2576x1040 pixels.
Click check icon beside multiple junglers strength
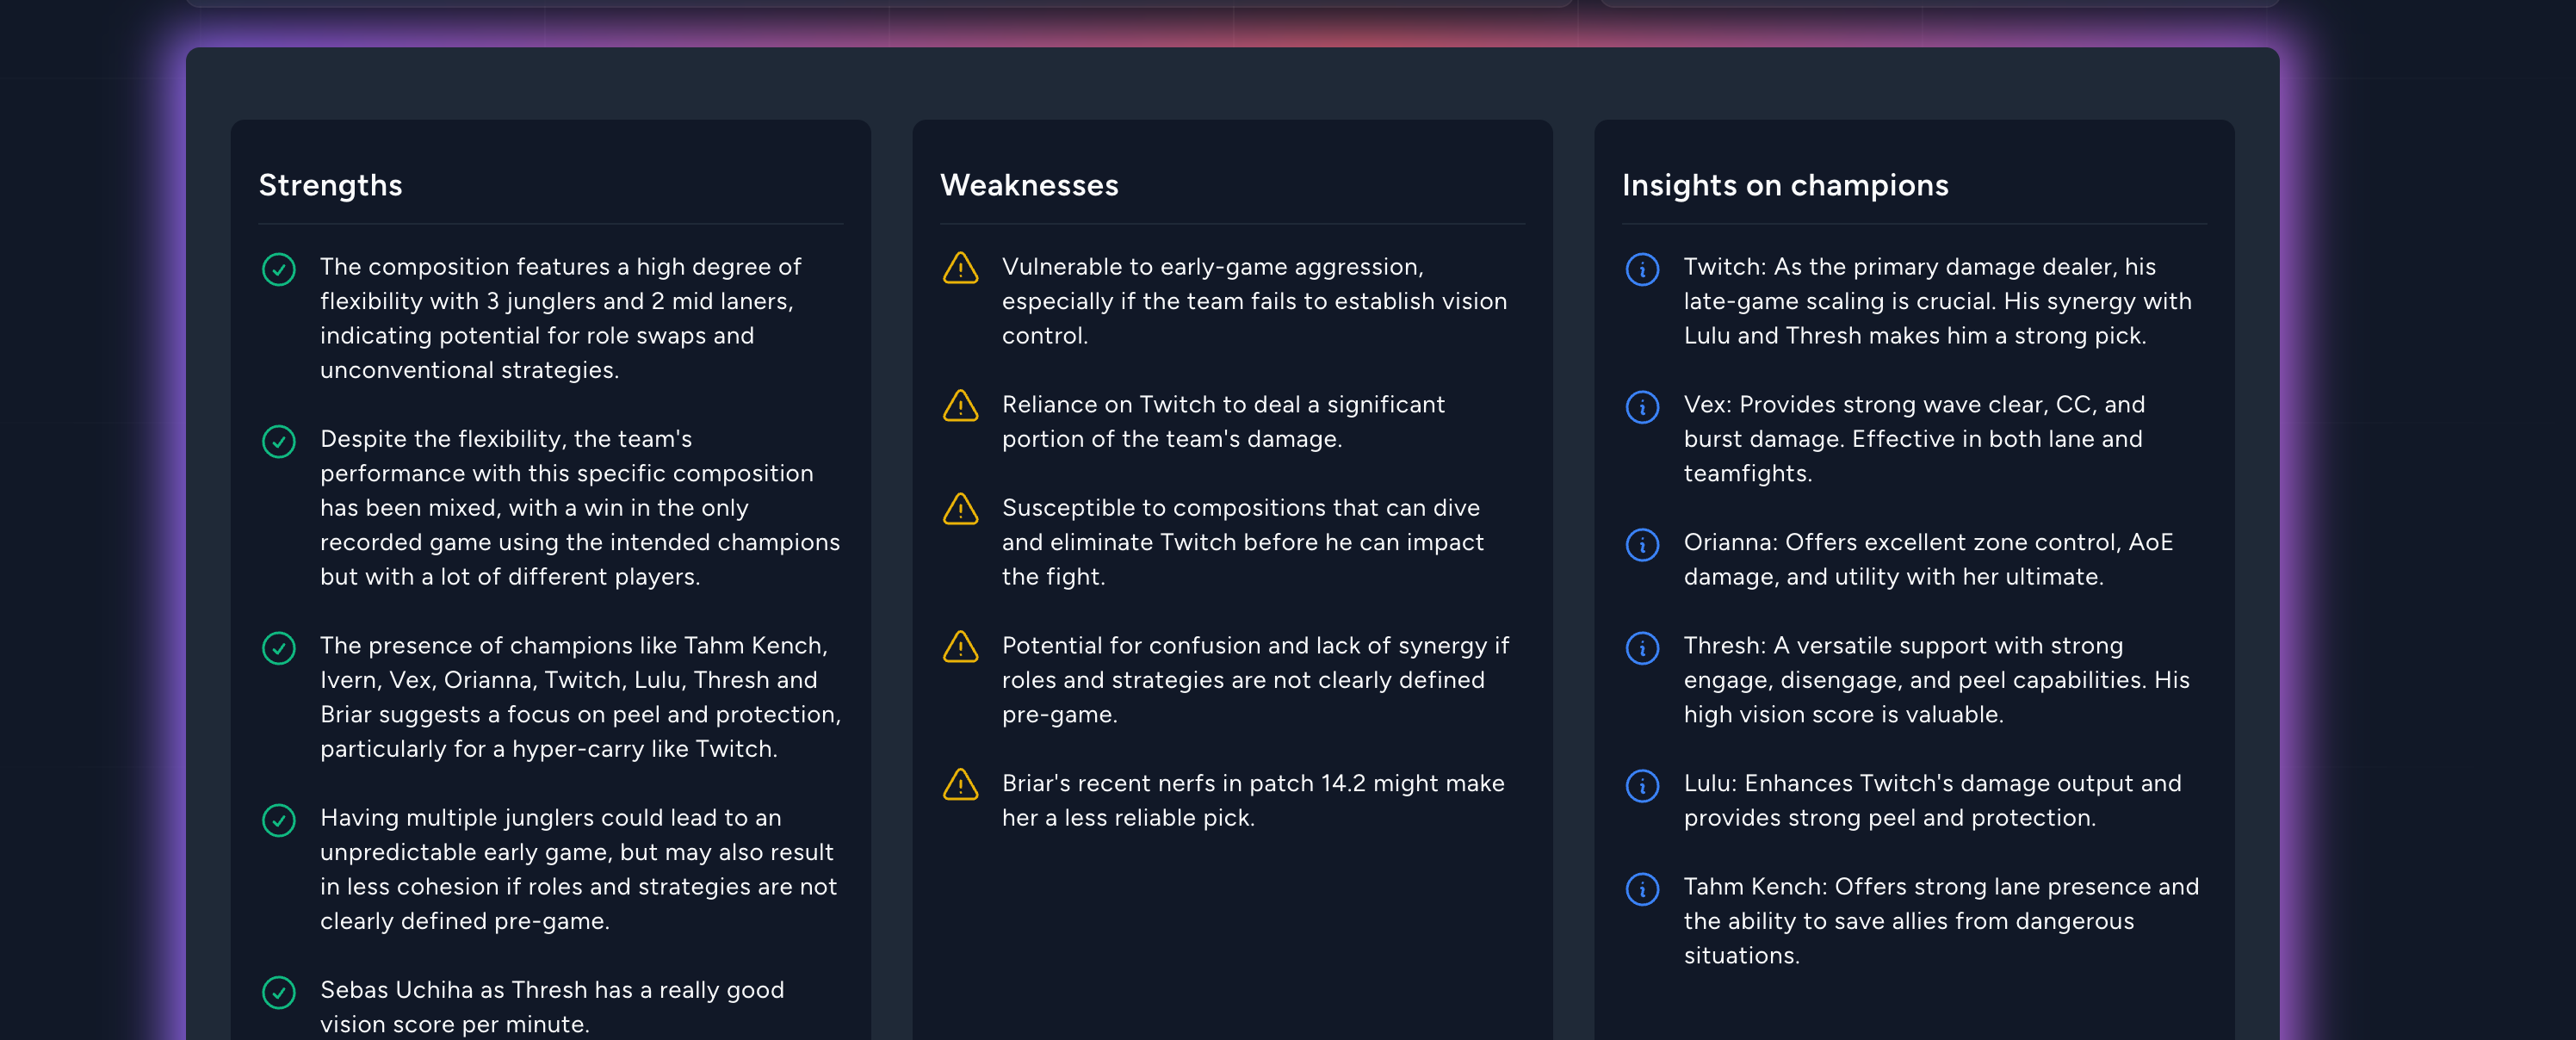pyautogui.click(x=278, y=820)
